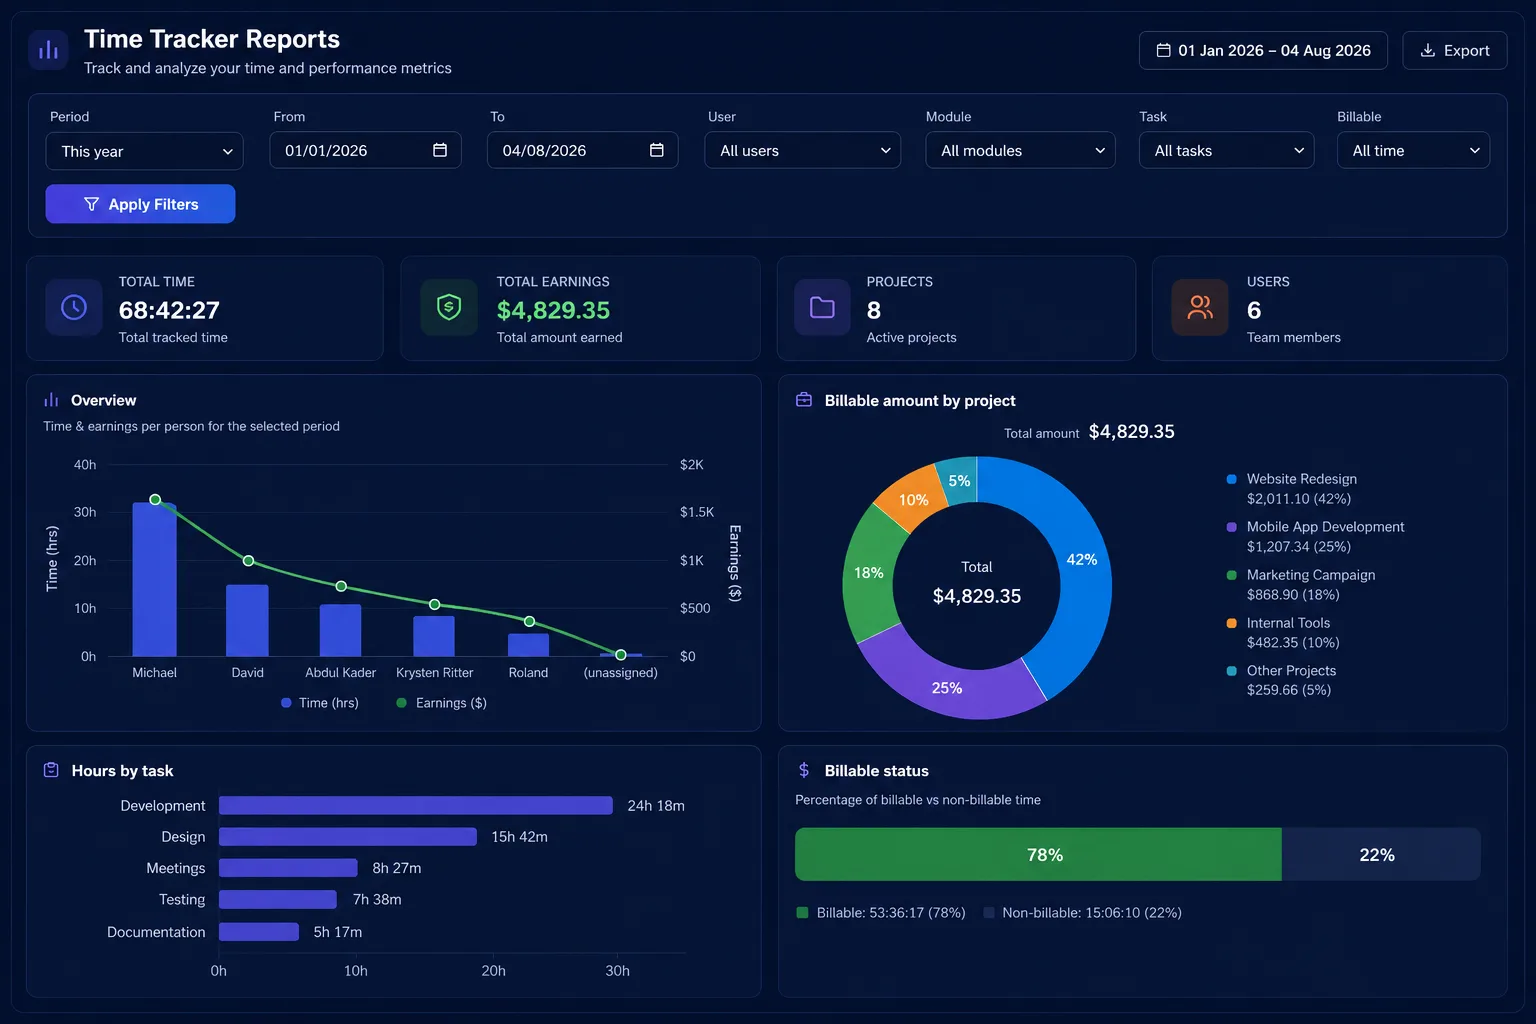Open calendar picker in To date field
Viewport: 1536px width, 1024px height.
(657, 150)
